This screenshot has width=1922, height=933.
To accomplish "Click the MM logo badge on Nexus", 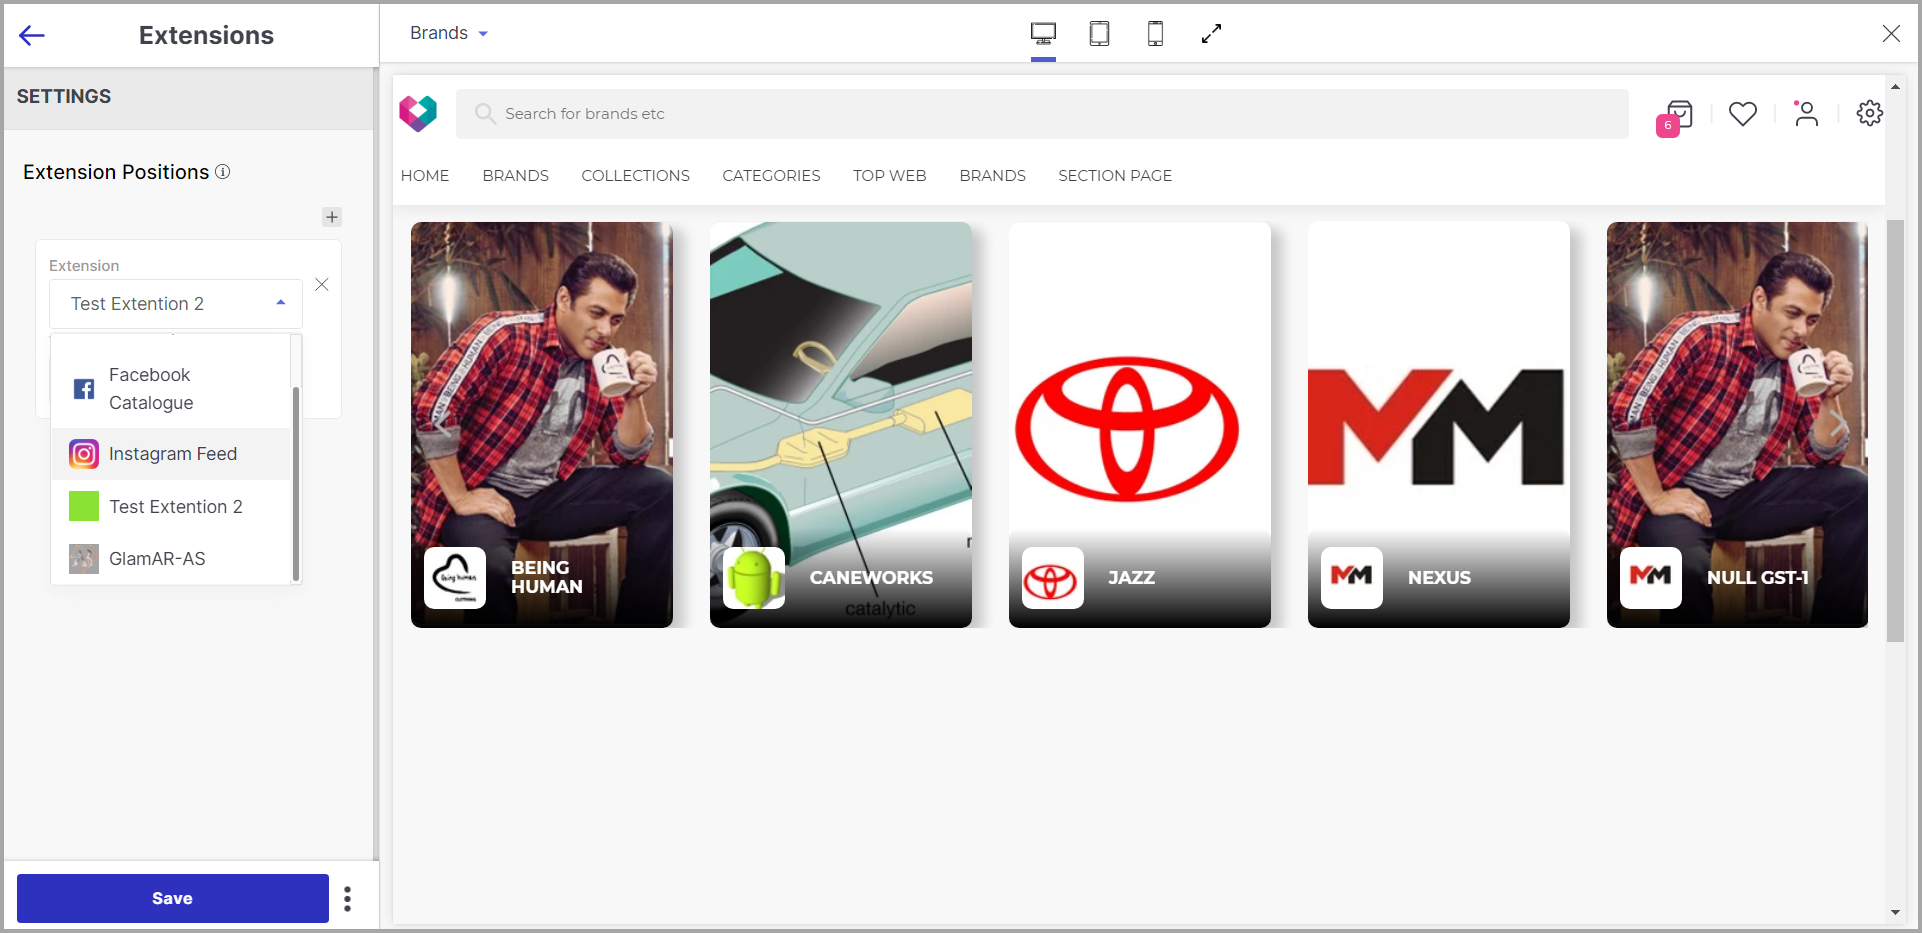I will click(1352, 578).
